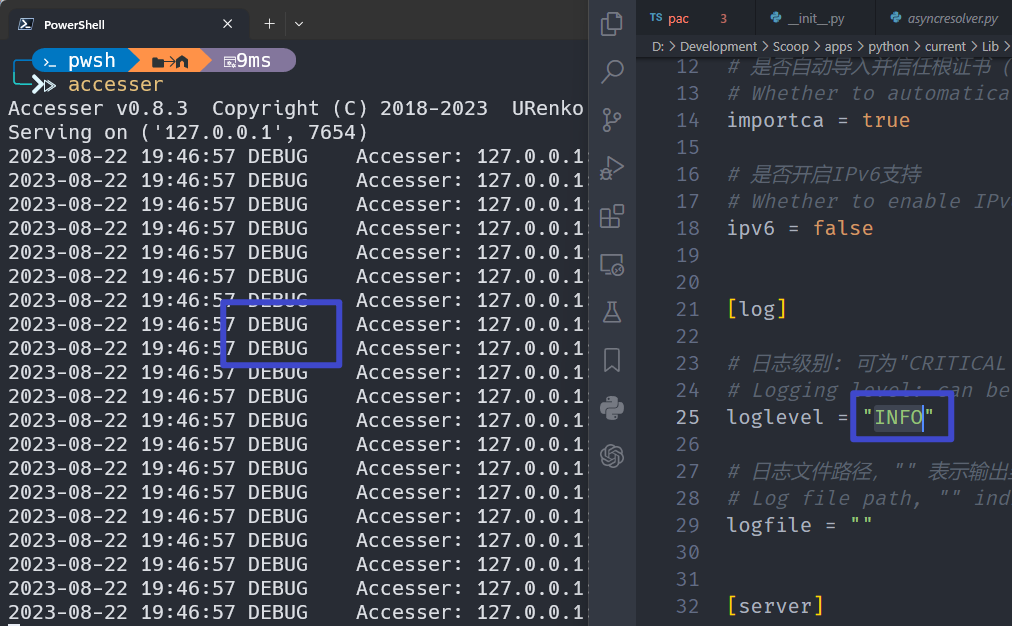Select the Python extension icon
This screenshot has width=1012, height=626.
pyautogui.click(x=611, y=407)
